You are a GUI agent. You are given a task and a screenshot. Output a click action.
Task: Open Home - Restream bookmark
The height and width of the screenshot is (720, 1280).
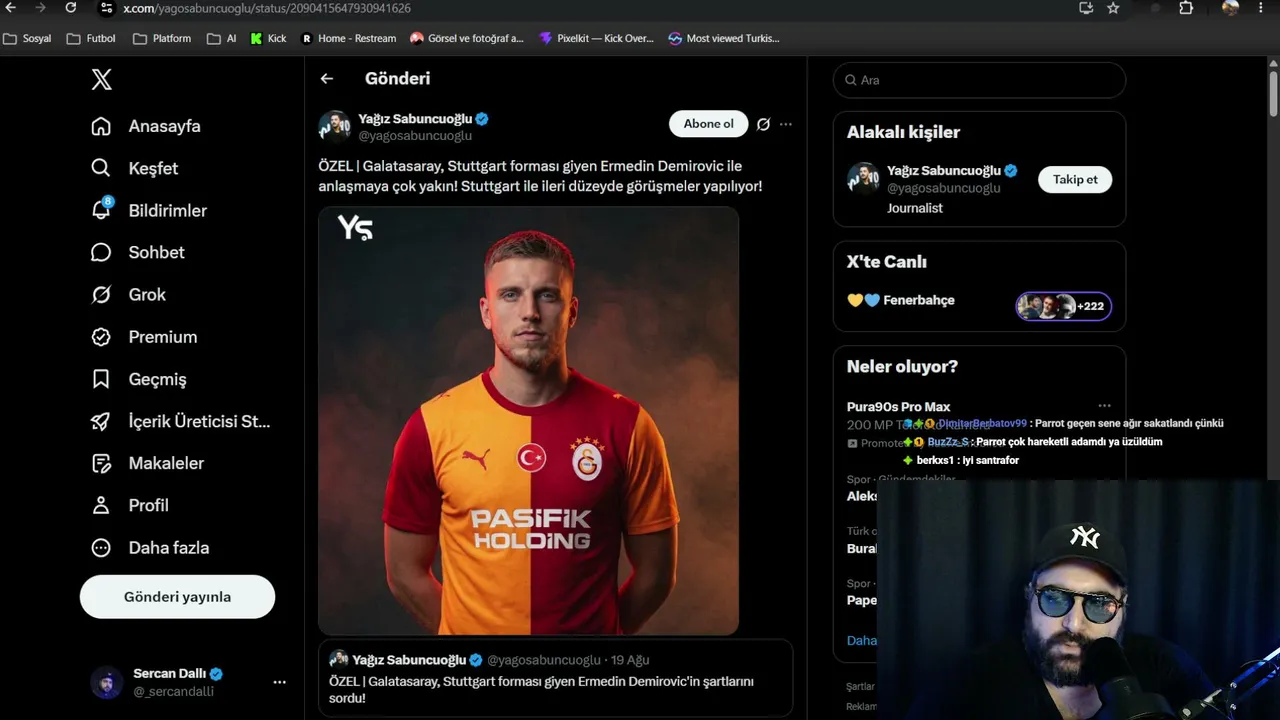(x=348, y=39)
